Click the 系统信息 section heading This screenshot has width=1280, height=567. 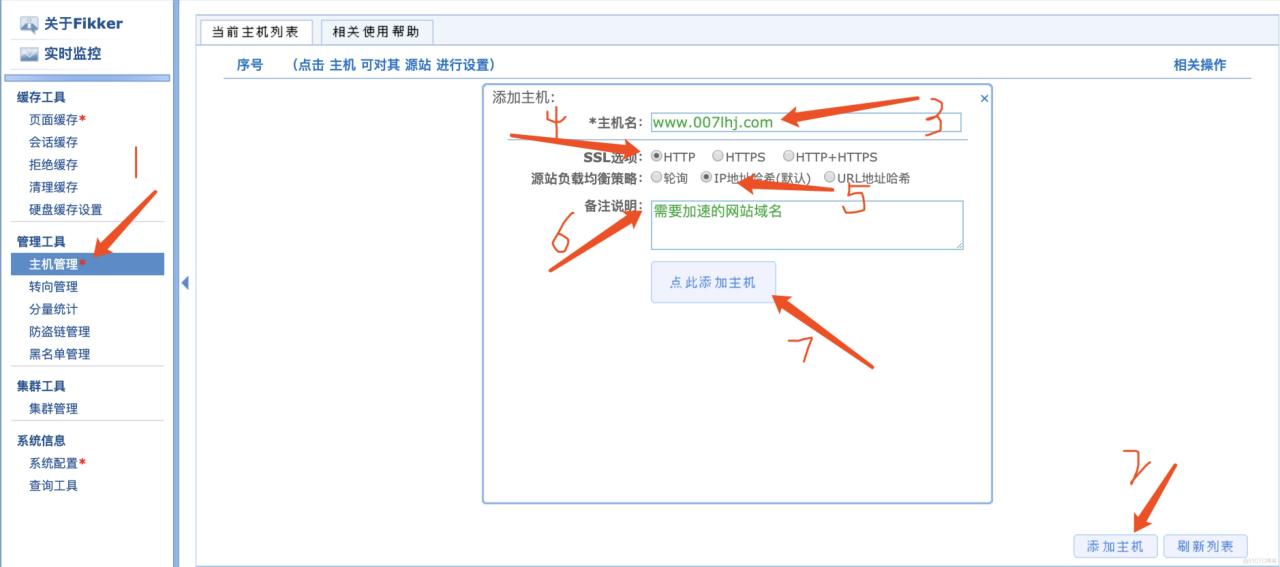(x=41, y=441)
